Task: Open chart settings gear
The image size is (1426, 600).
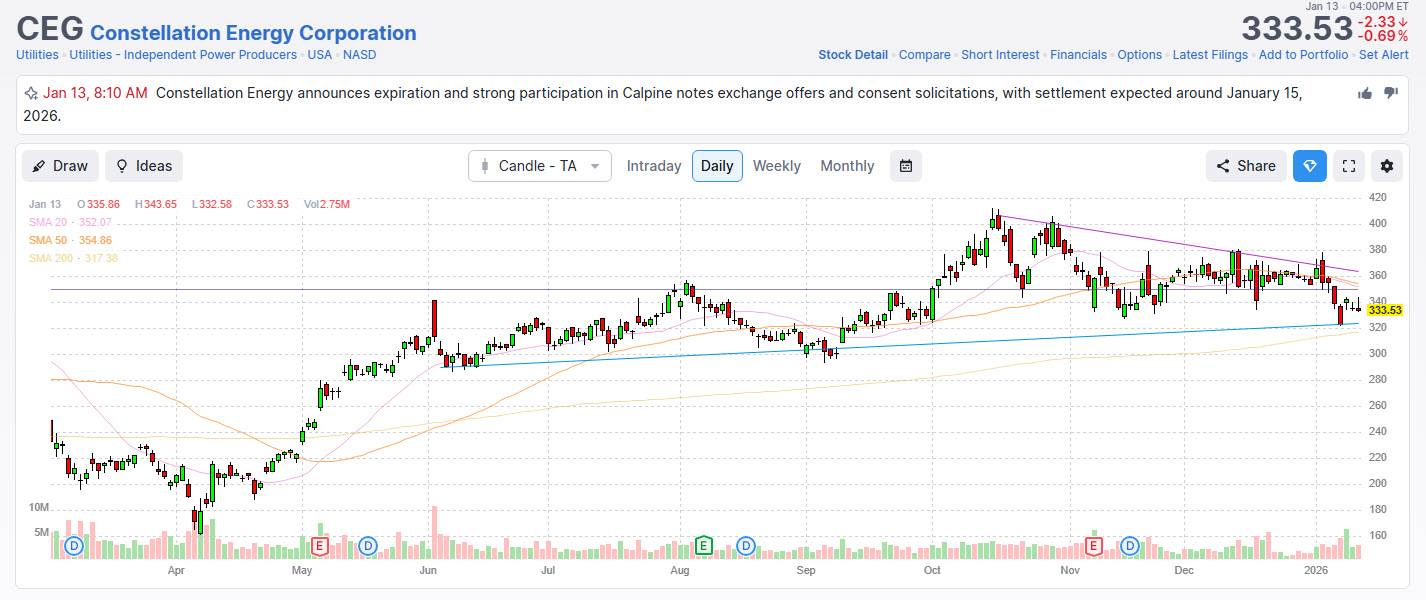Action: click(x=1387, y=166)
